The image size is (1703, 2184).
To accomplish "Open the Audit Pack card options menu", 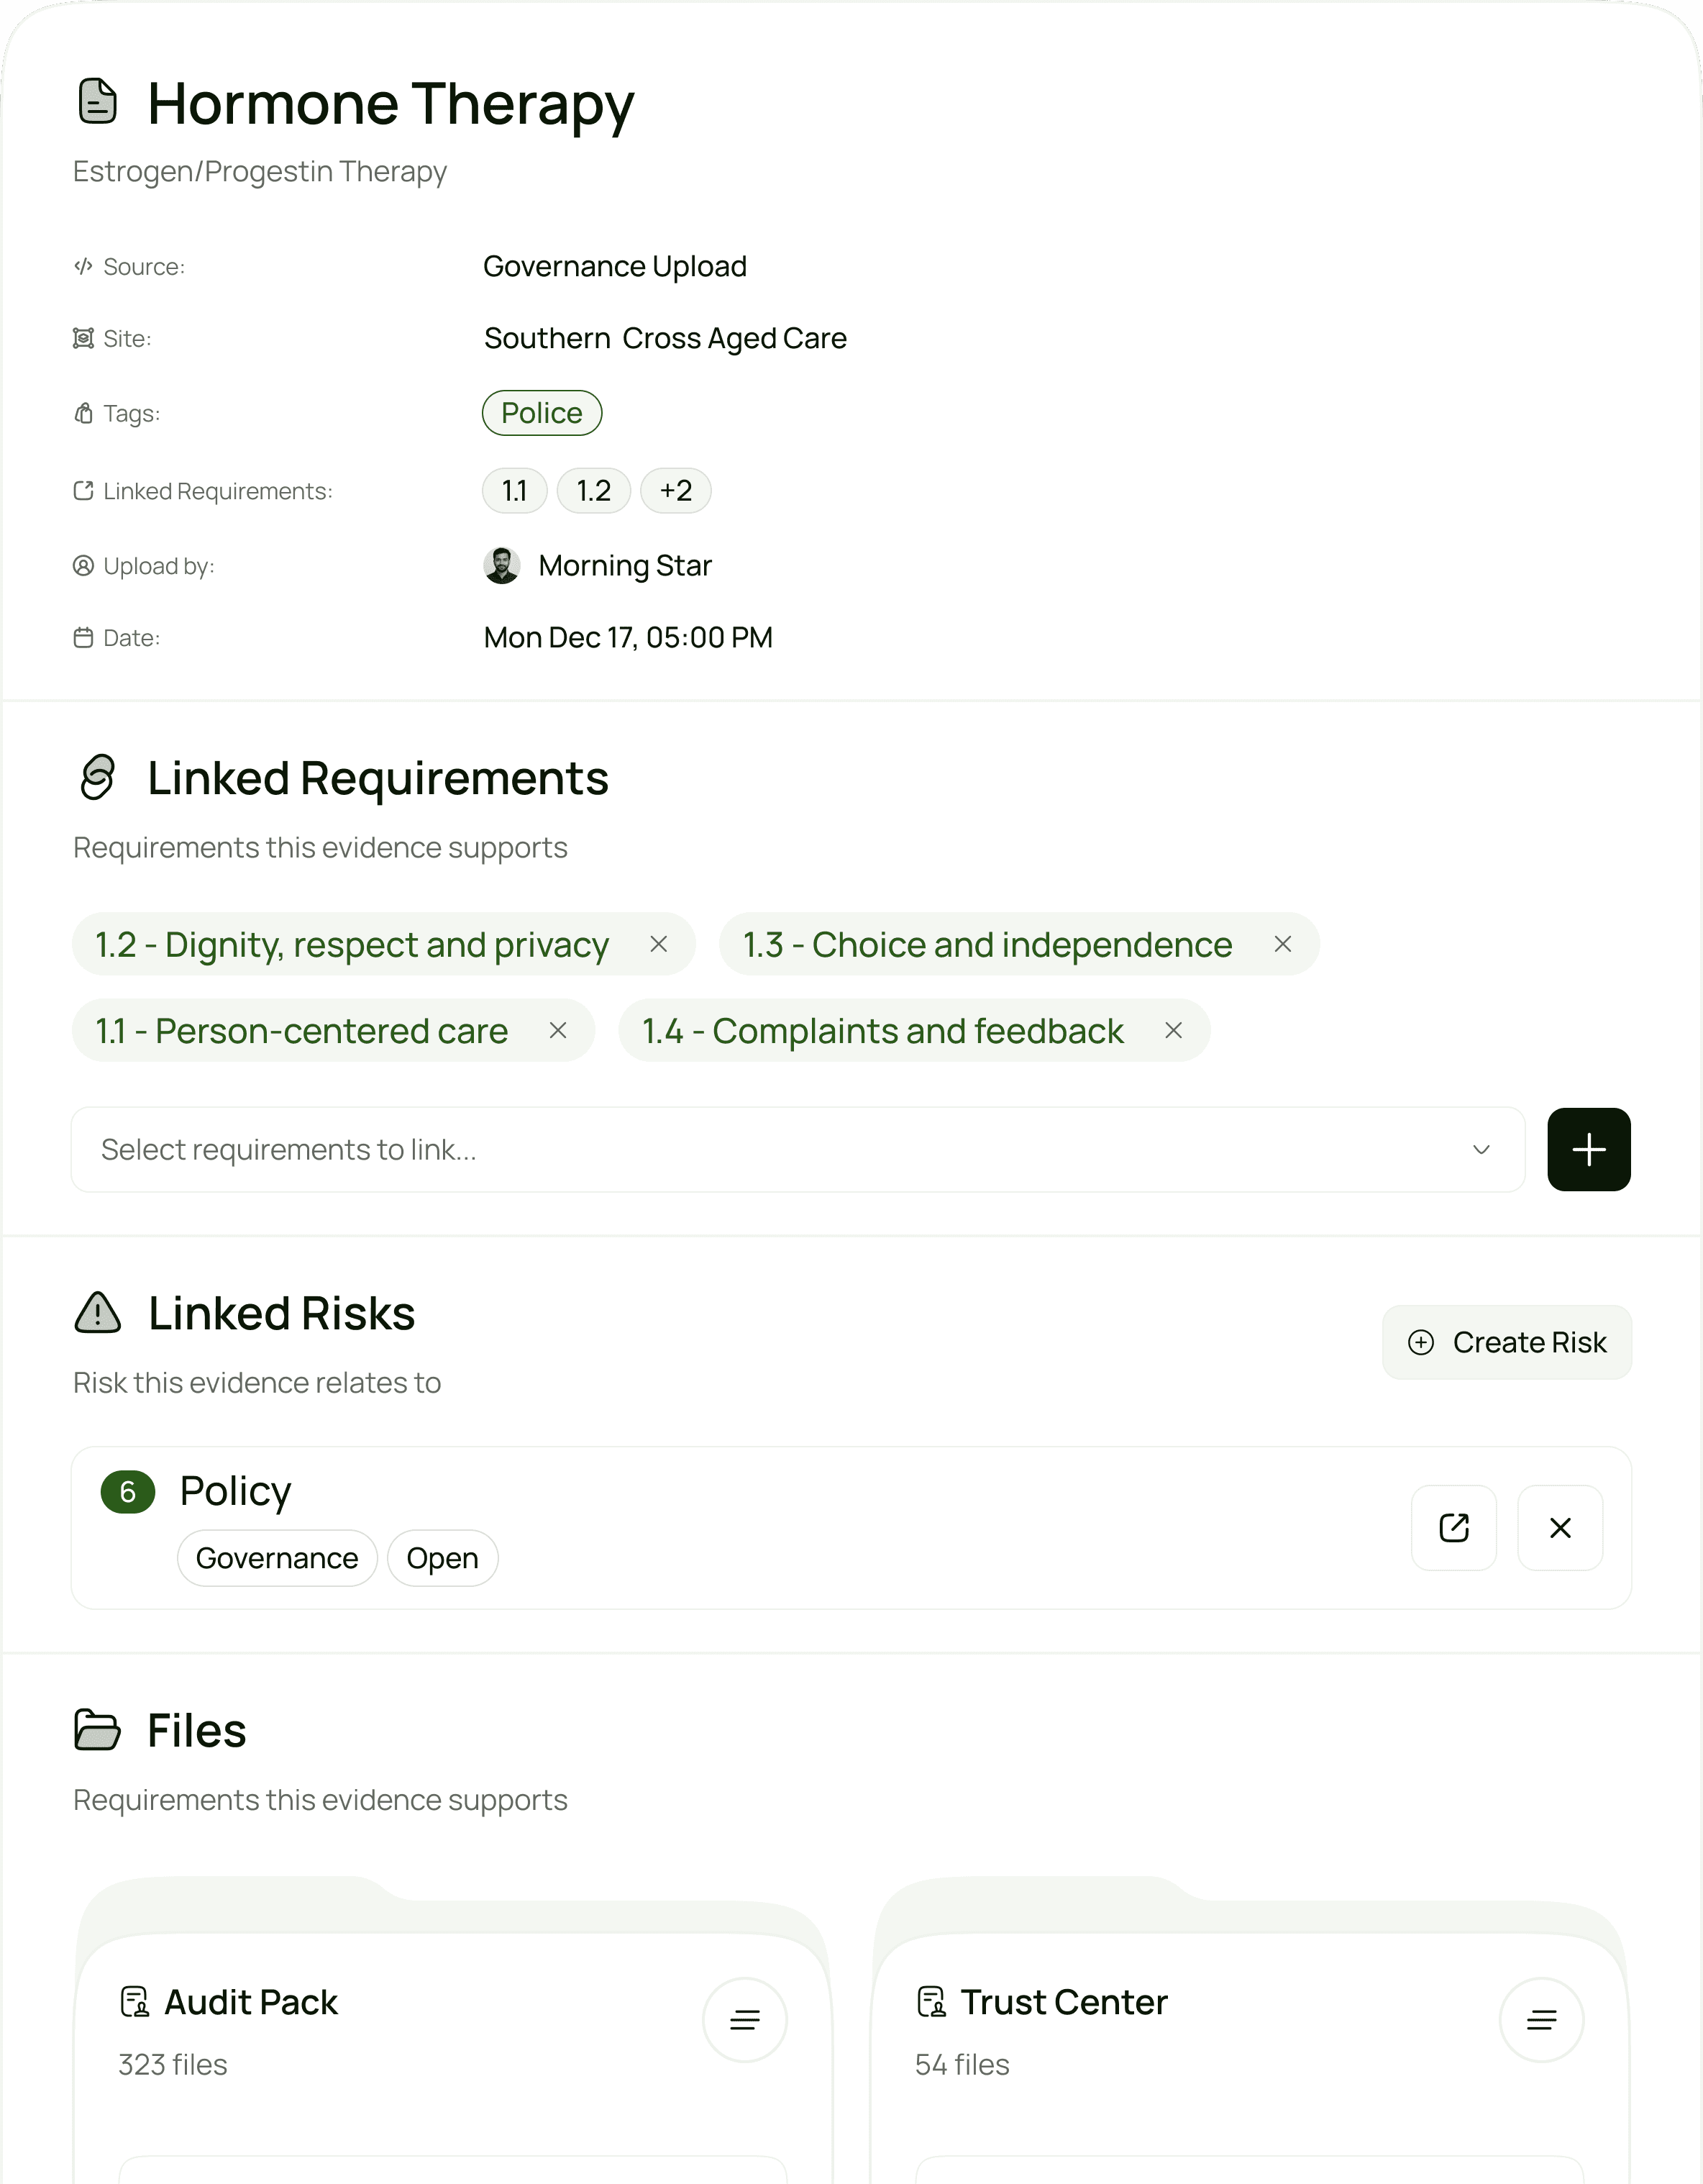I will tap(744, 2020).
